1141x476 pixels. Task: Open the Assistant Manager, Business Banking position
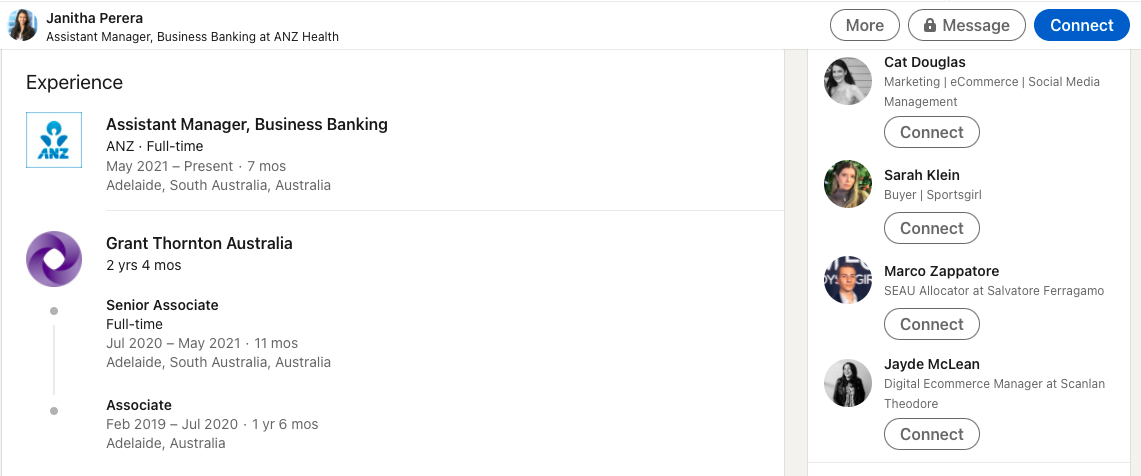(247, 124)
